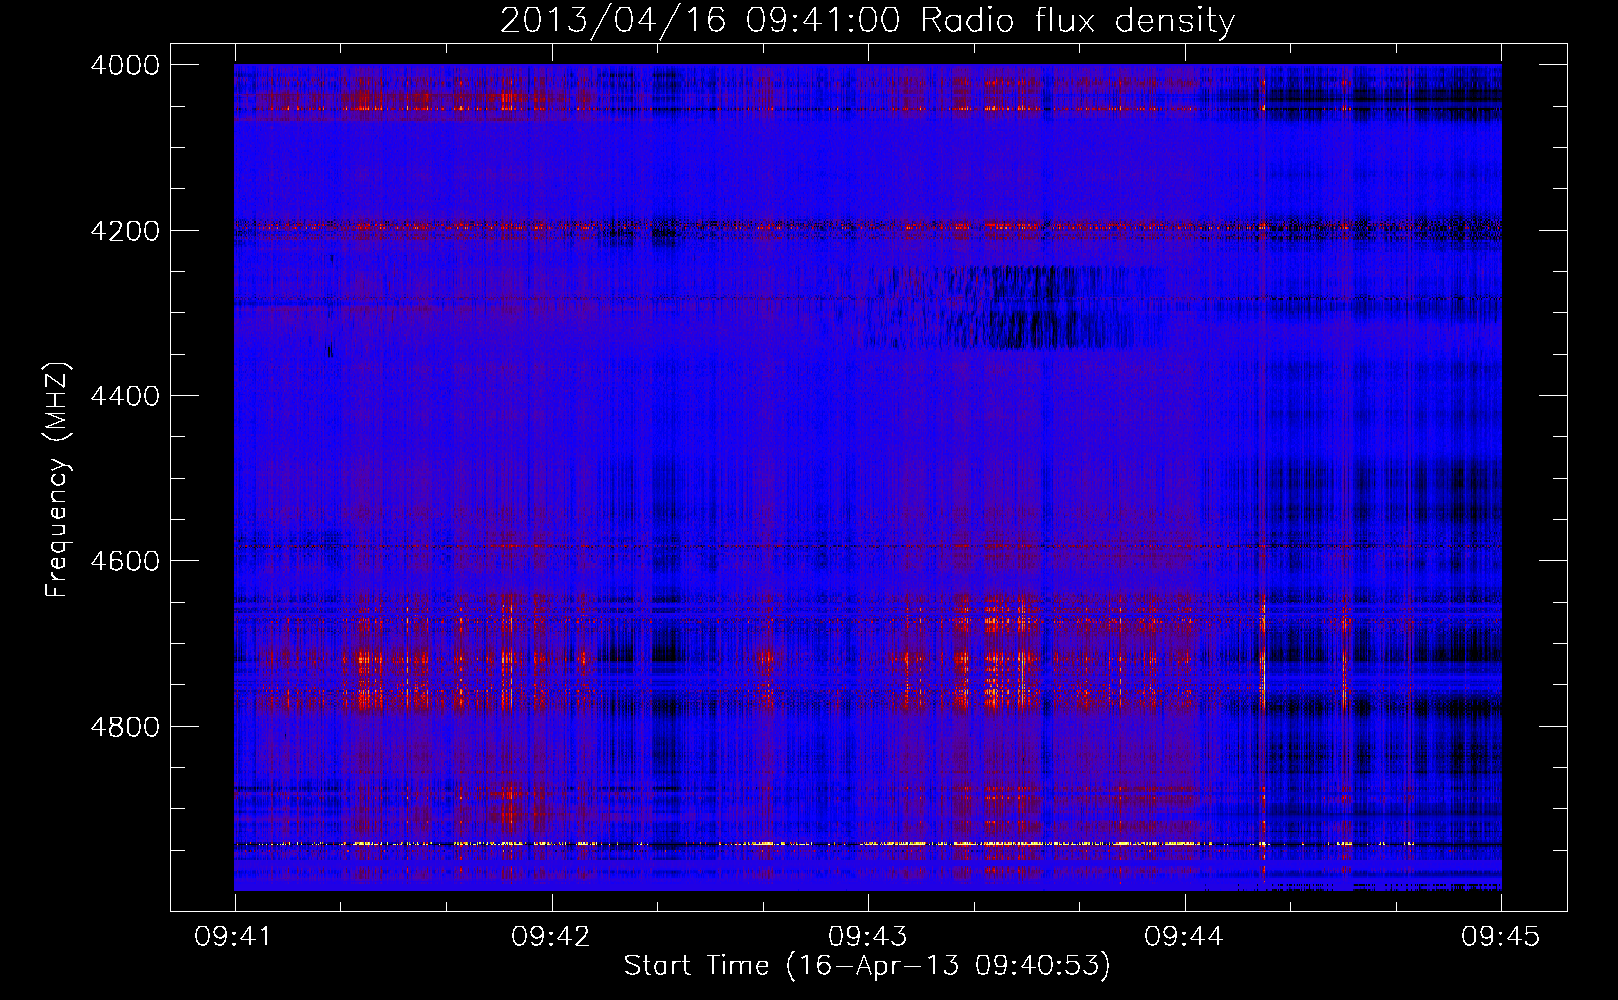
Task: Select the 'Frequency (MHZ)' y-axis label
Action: coord(58,480)
